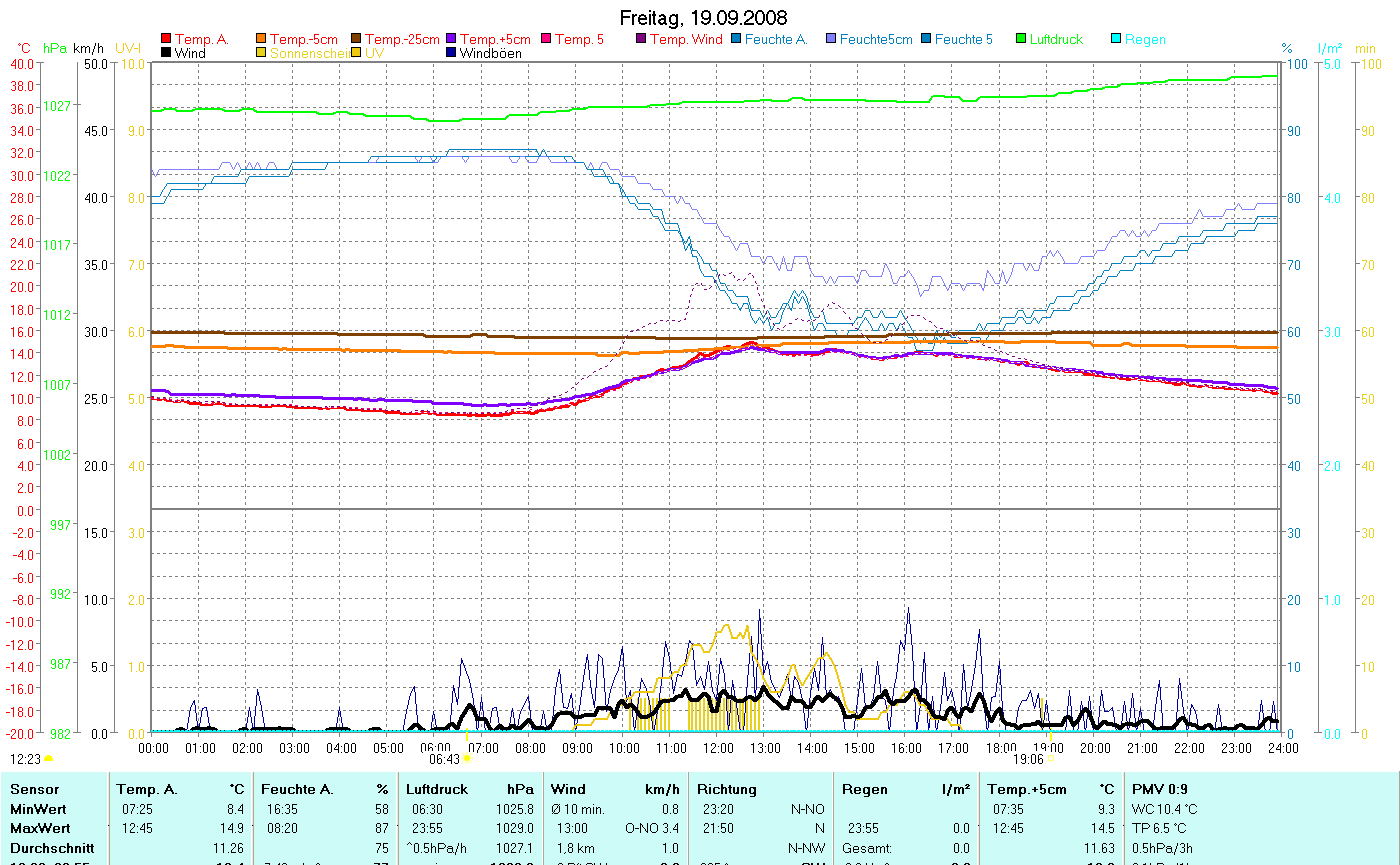The width and height of the screenshot is (1400, 865).
Task: Click the Luftdruck column header in table
Action: (x=439, y=789)
